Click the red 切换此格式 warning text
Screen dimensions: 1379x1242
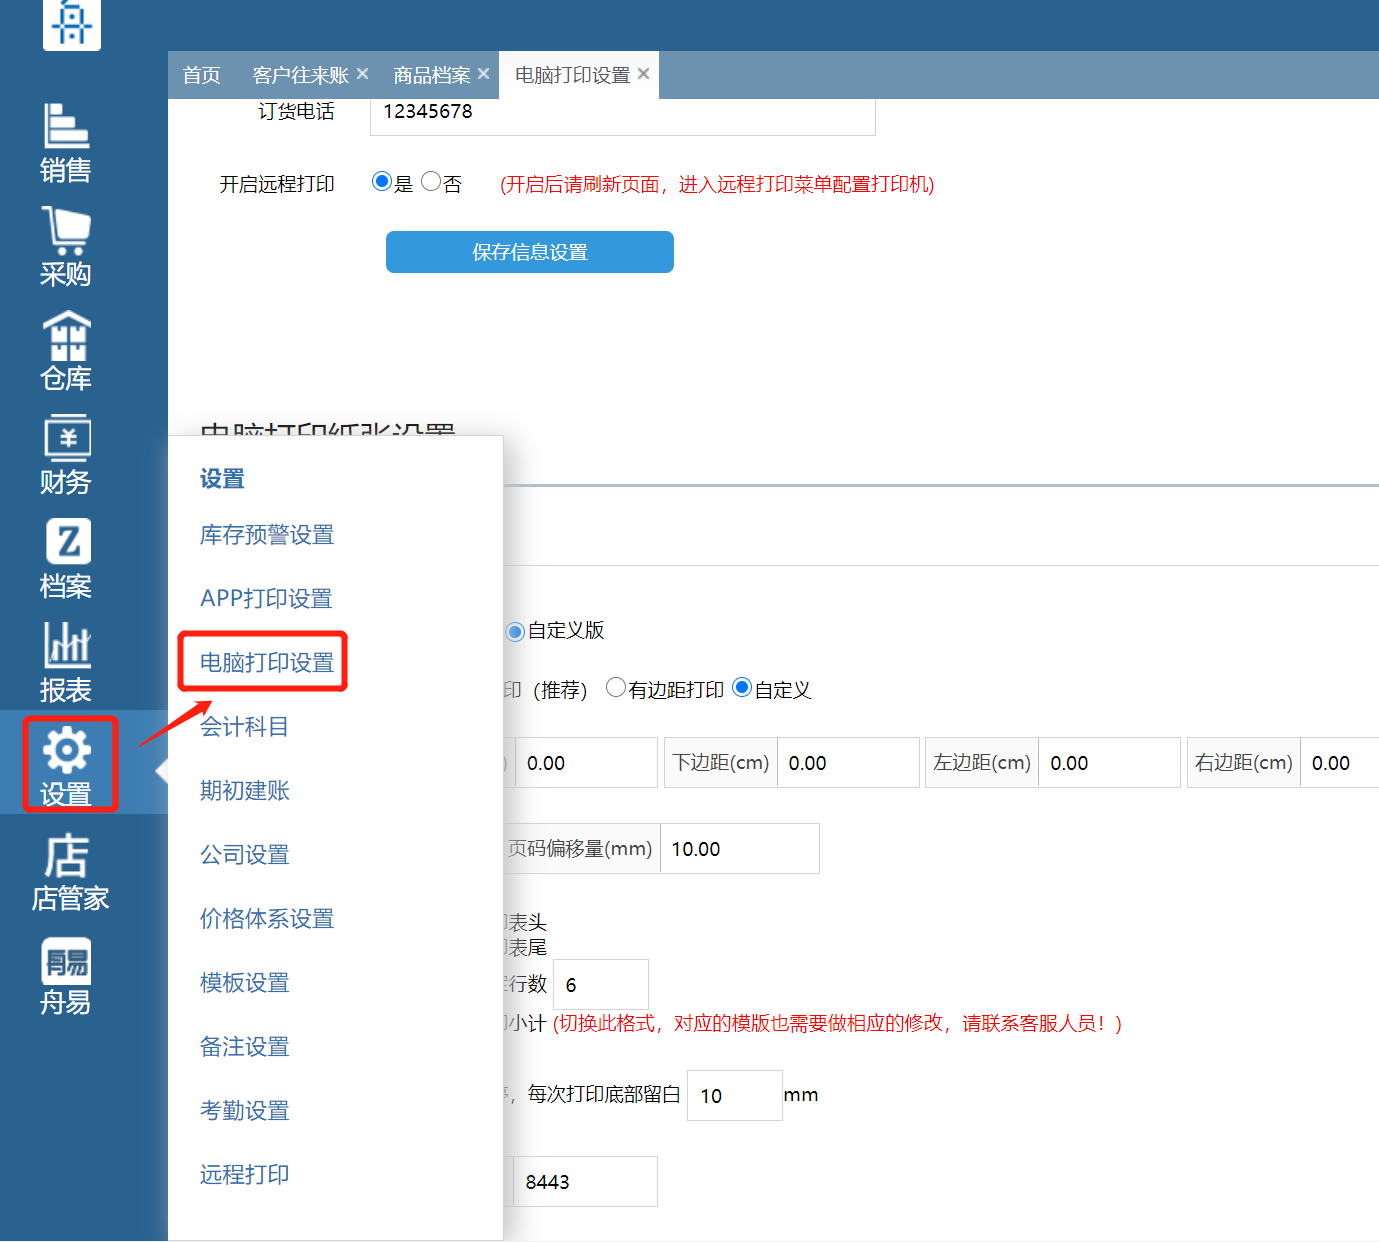(x=838, y=1023)
